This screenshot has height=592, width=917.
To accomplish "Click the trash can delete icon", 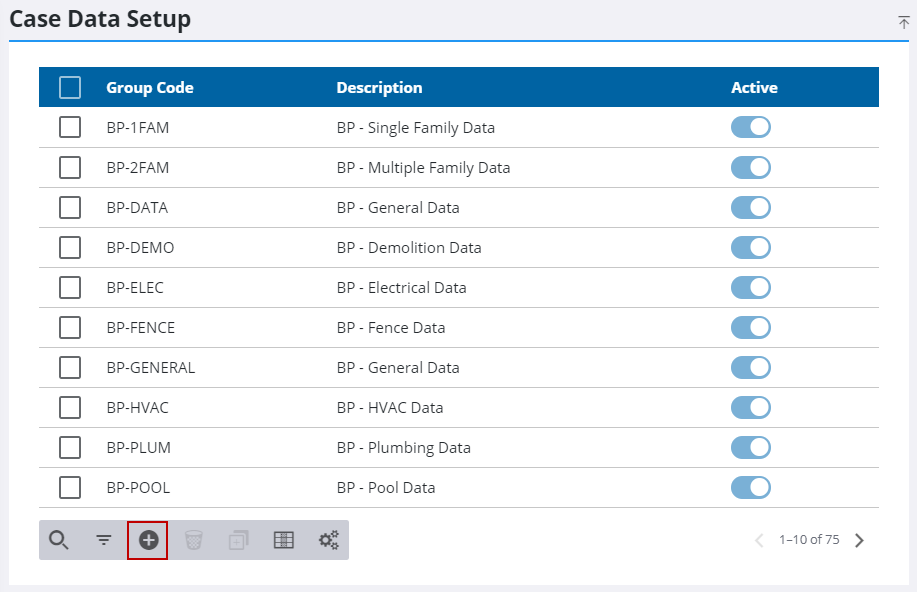I will click(194, 540).
